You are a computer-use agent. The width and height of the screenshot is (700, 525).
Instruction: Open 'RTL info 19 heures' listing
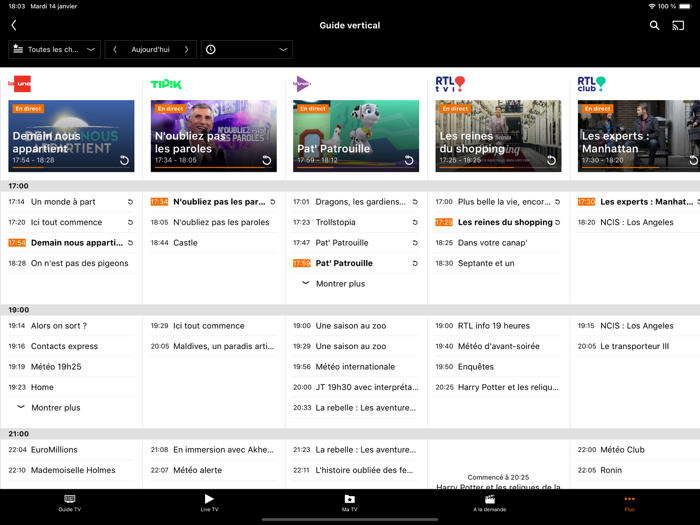(498, 326)
